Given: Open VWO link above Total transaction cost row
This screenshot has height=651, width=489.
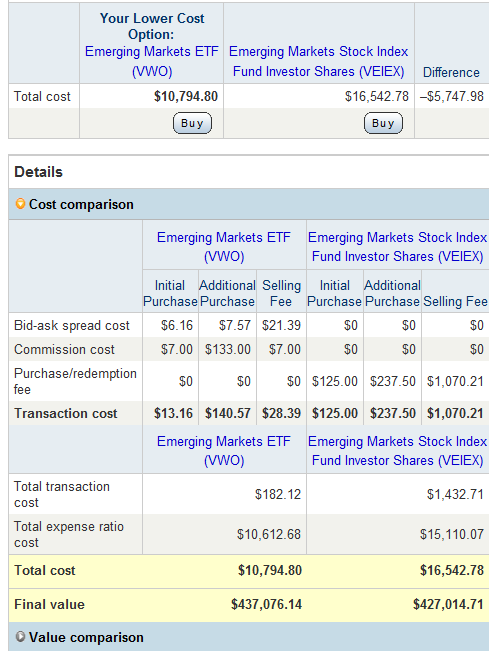Looking at the screenshot, I should pos(224,450).
